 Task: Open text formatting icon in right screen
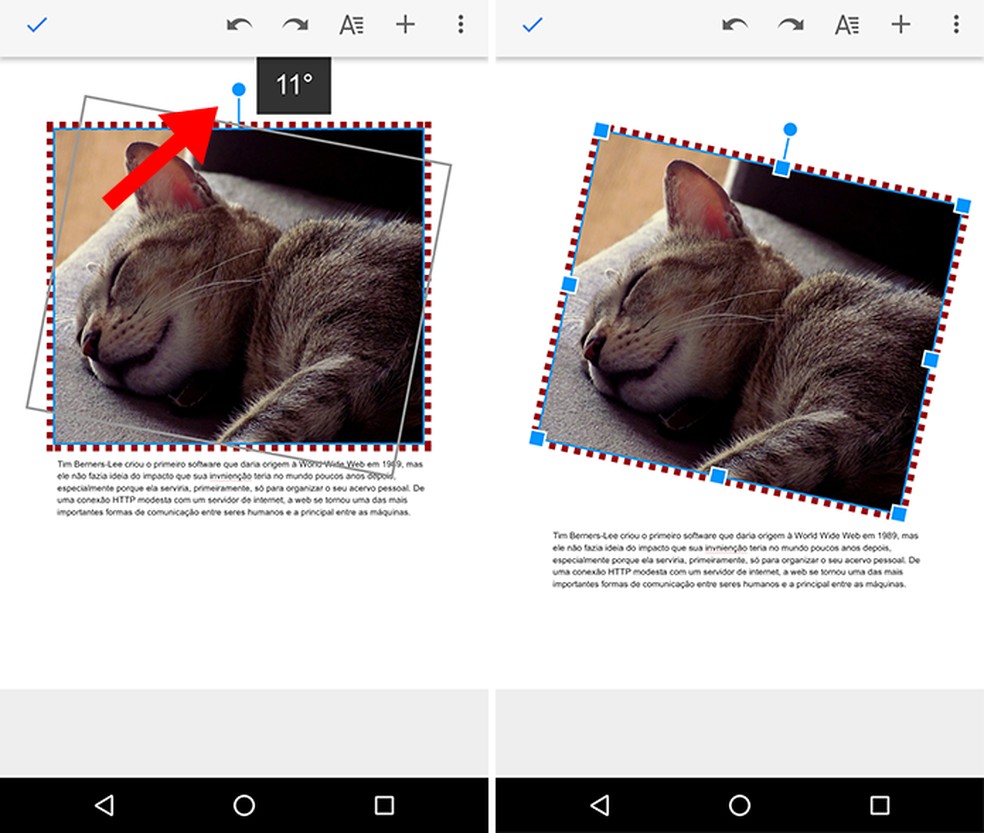pos(847,25)
